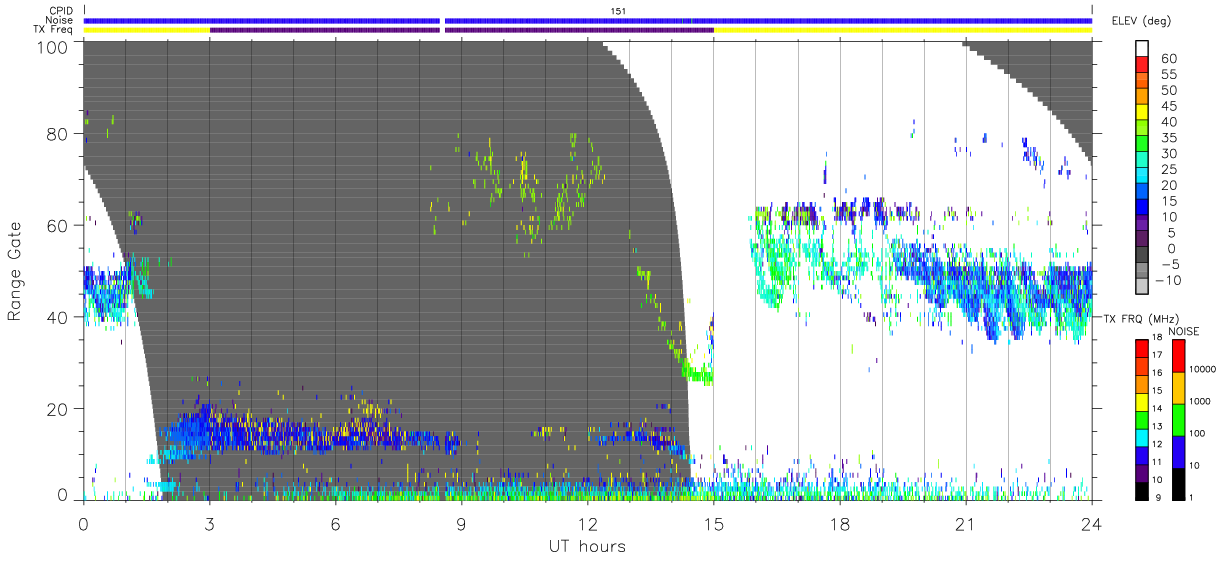Click the '80' tick on the Range Gate axis
The width and height of the screenshot is (1228, 567).
59,134
